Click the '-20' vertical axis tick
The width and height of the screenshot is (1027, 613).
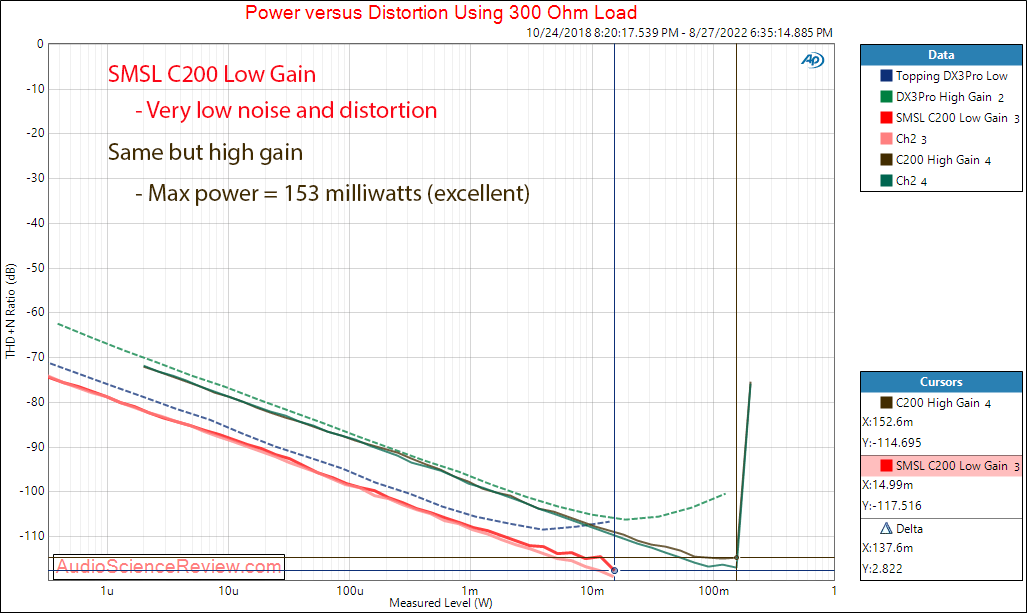pyautogui.click(x=35, y=134)
